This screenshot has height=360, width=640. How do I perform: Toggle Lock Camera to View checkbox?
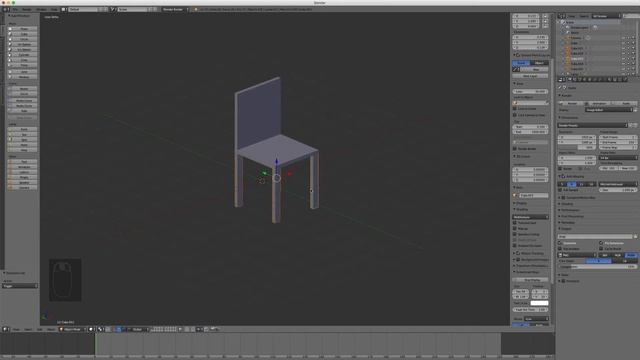[515, 115]
